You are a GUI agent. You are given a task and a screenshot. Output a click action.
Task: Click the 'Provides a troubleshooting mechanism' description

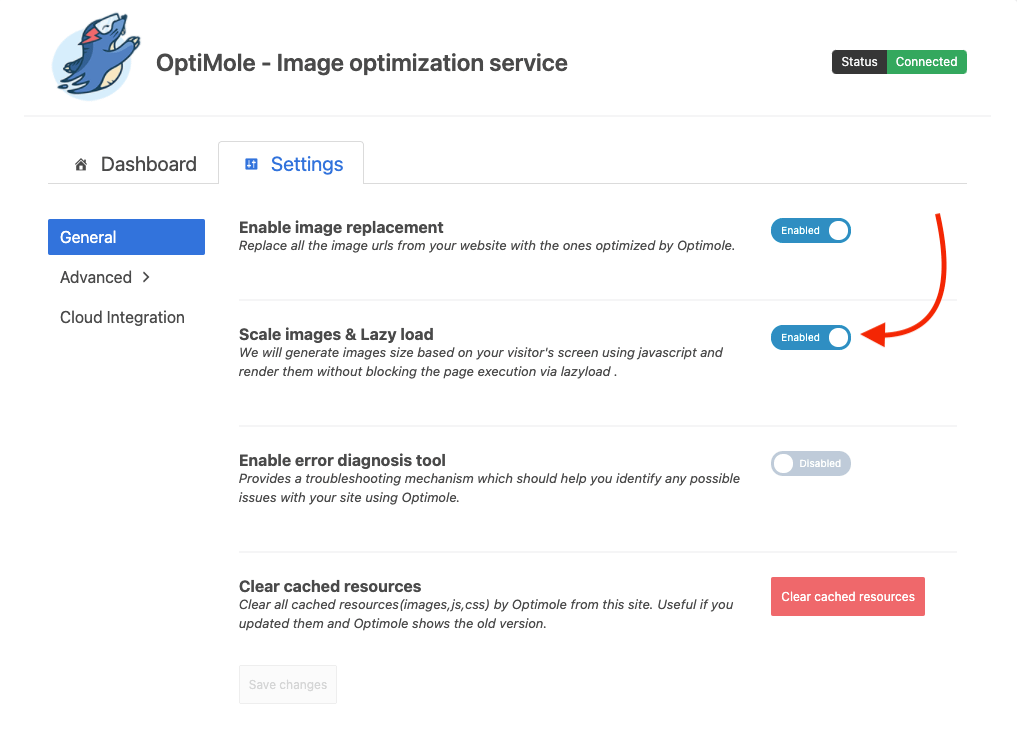pyautogui.click(x=490, y=488)
